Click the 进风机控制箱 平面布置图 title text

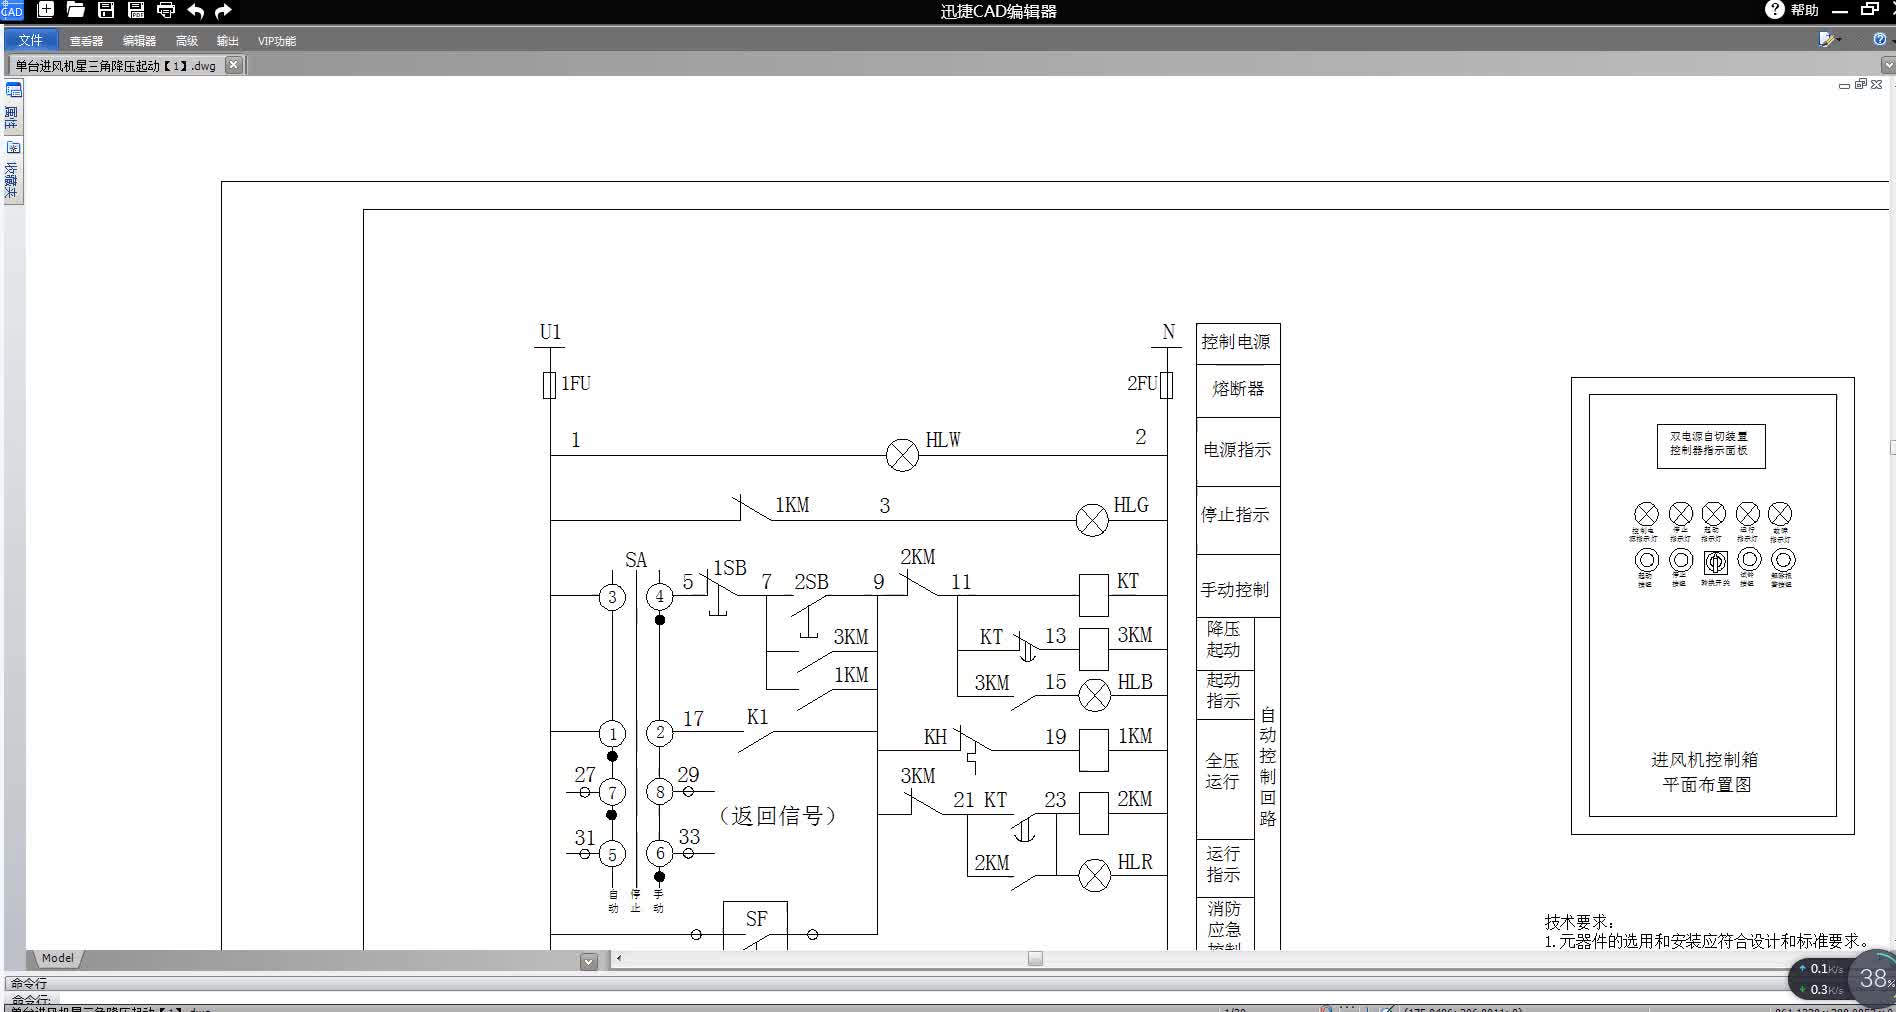[1705, 772]
